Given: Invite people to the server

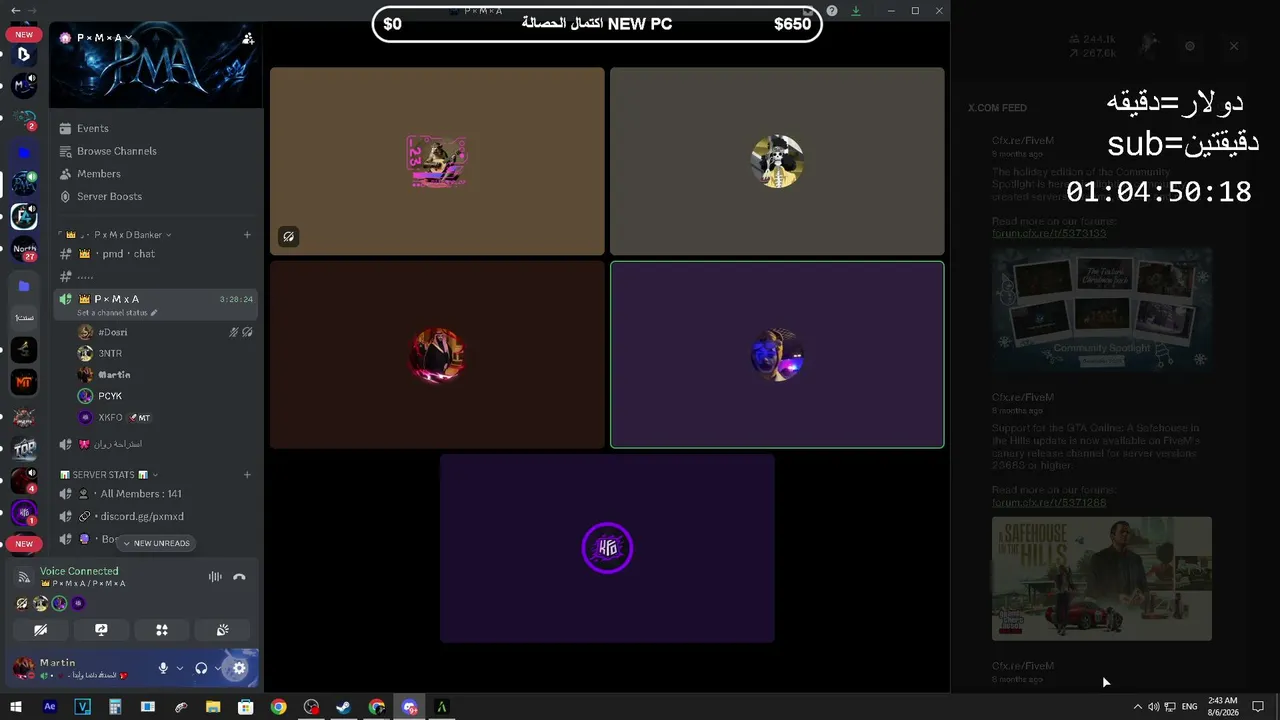Looking at the screenshot, I should coord(247,38).
